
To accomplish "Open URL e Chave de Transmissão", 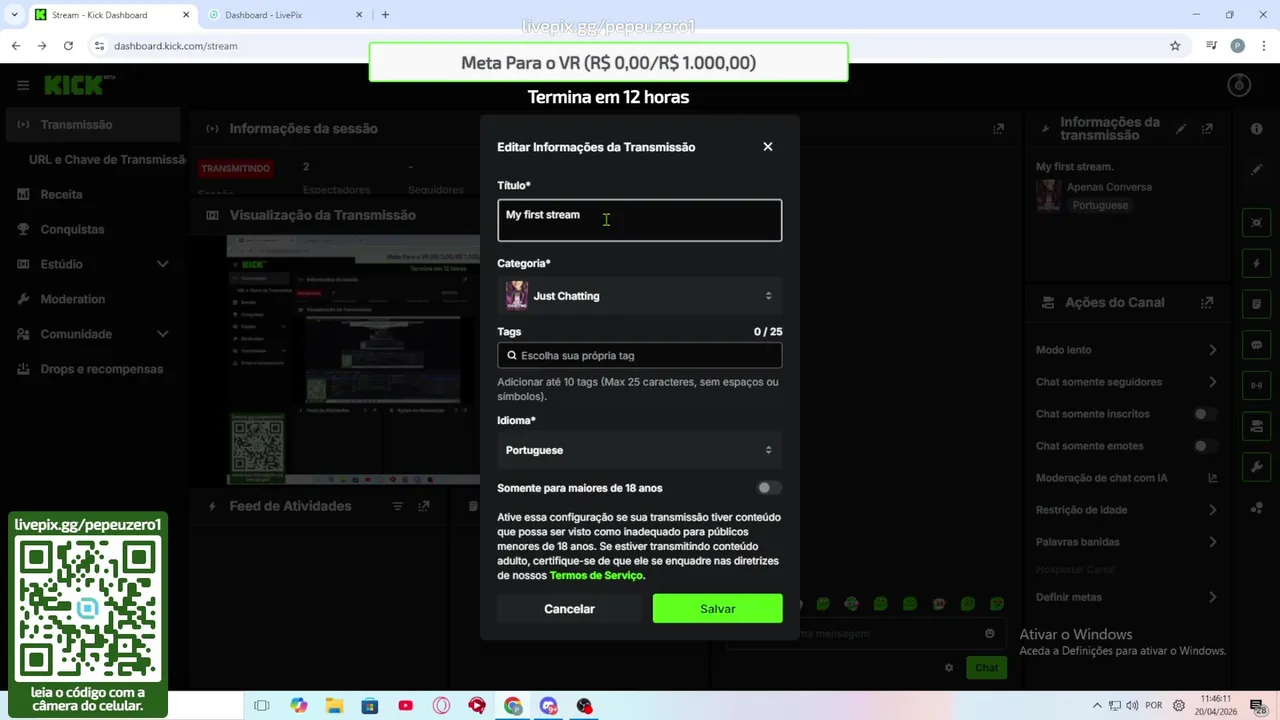I will point(107,160).
